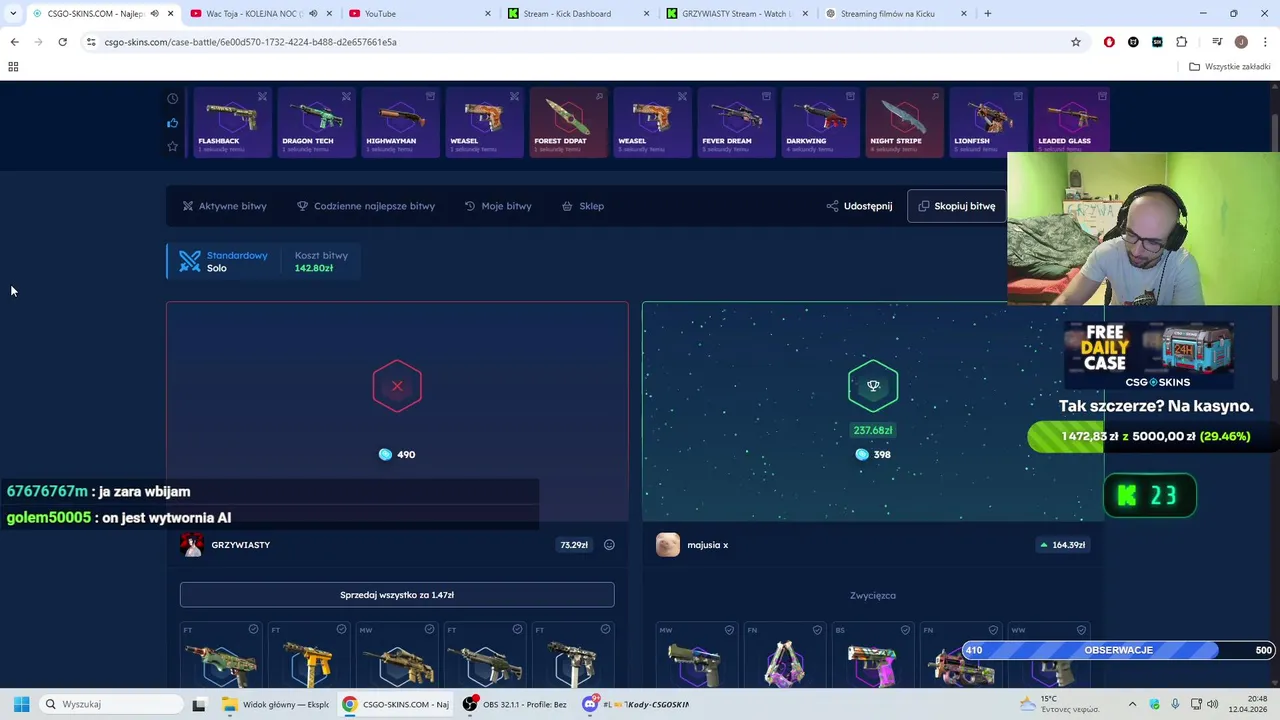Switch to Streaming filmów na Kicku tab

[895, 13]
